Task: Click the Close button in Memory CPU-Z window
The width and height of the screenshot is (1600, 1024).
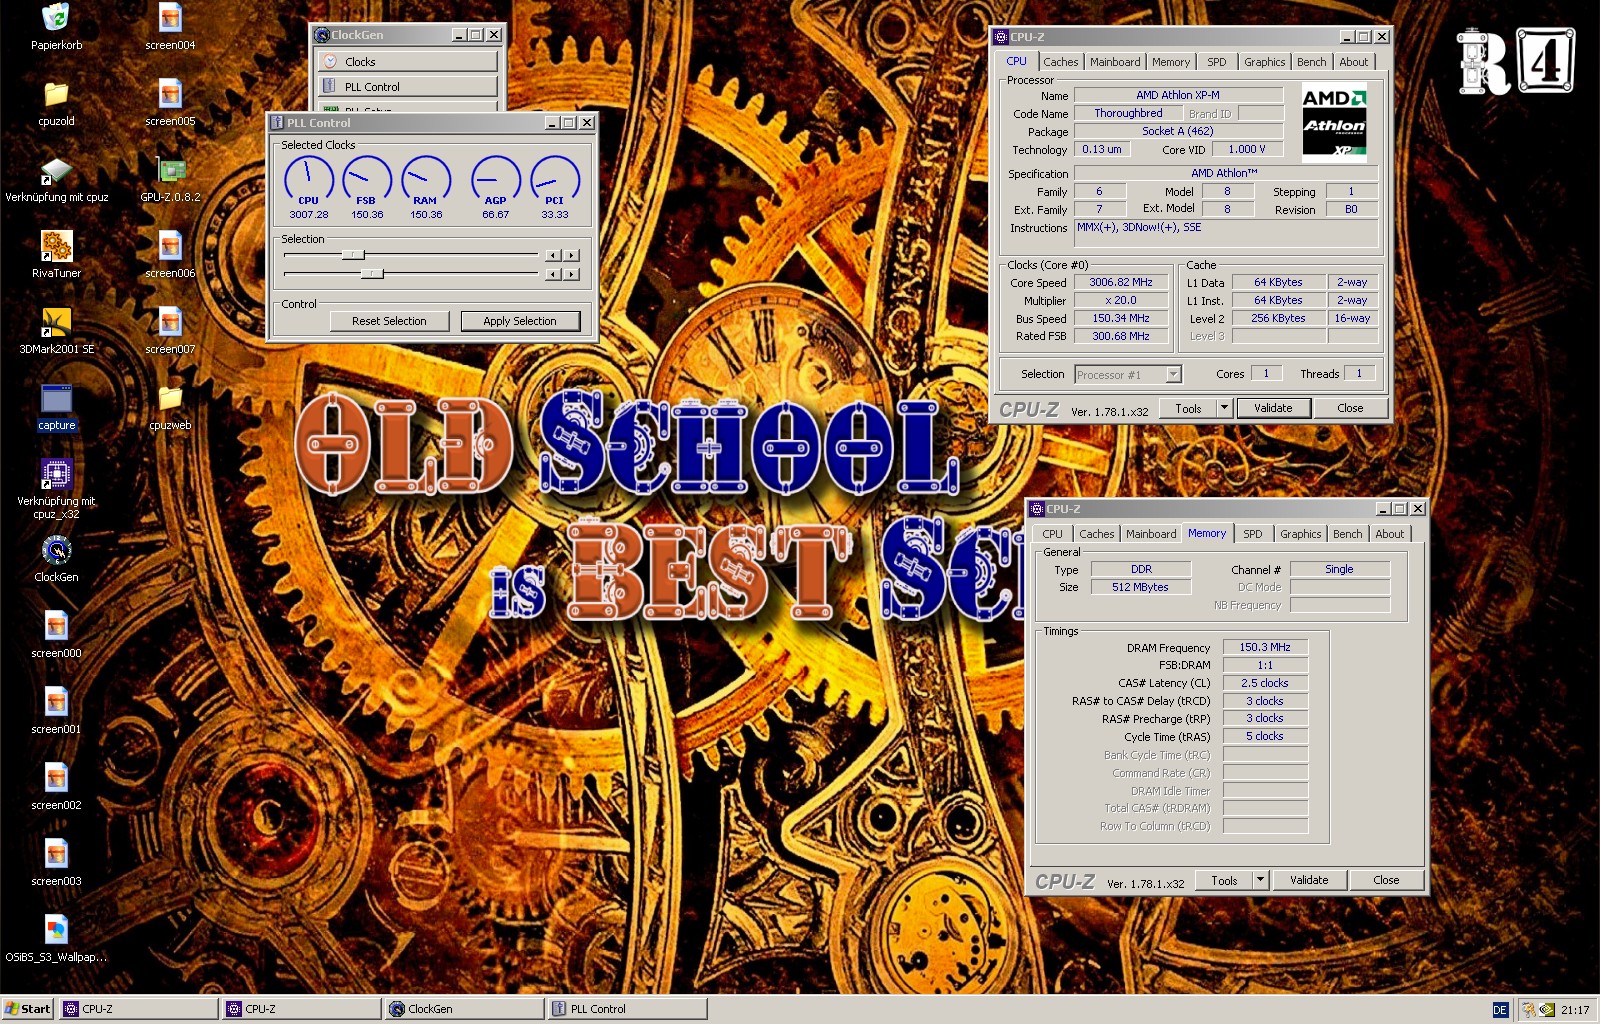Action: point(1386,880)
